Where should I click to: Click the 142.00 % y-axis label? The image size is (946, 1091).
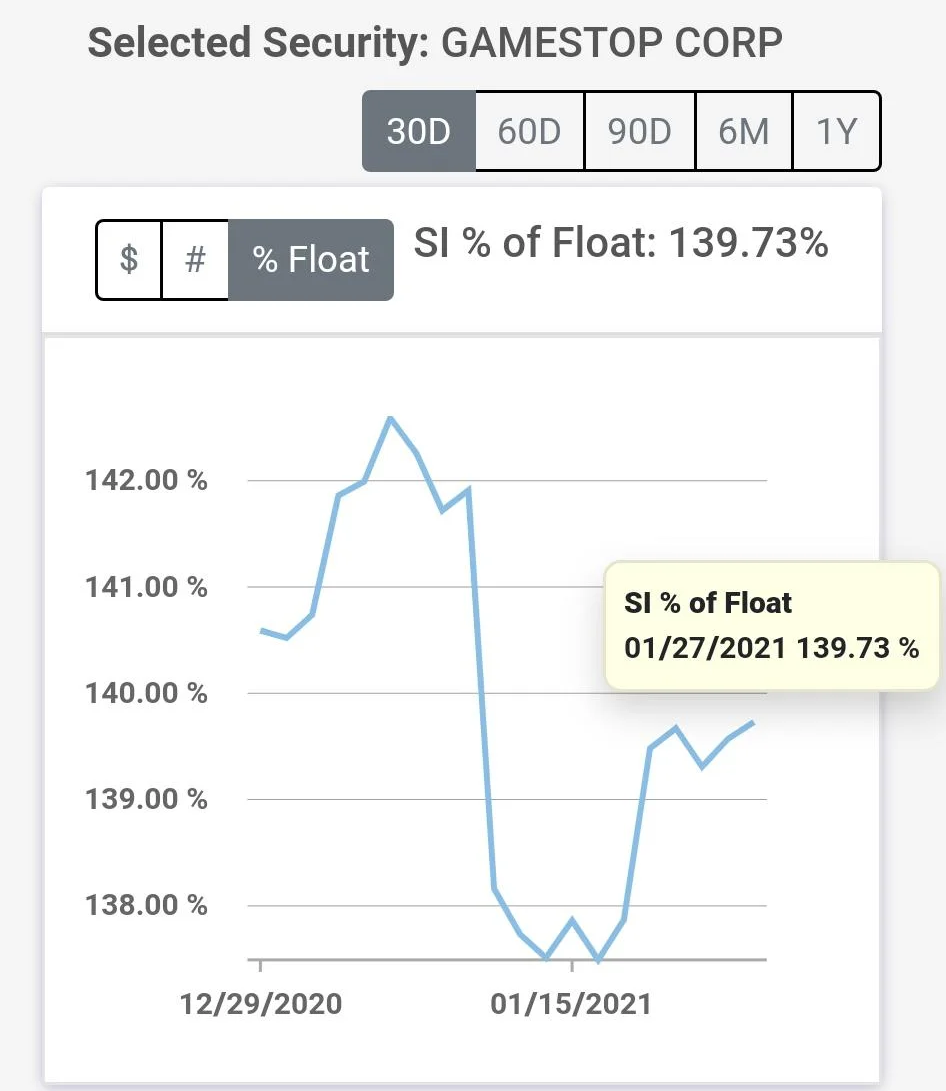148,481
